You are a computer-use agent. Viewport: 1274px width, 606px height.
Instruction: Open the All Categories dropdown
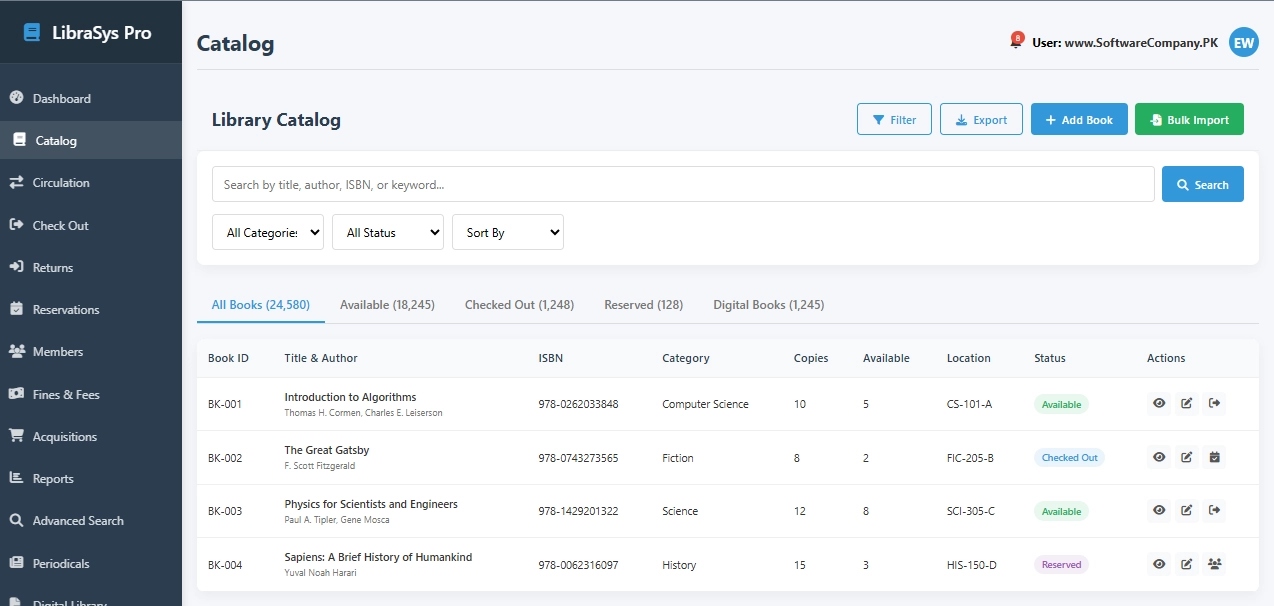click(267, 231)
